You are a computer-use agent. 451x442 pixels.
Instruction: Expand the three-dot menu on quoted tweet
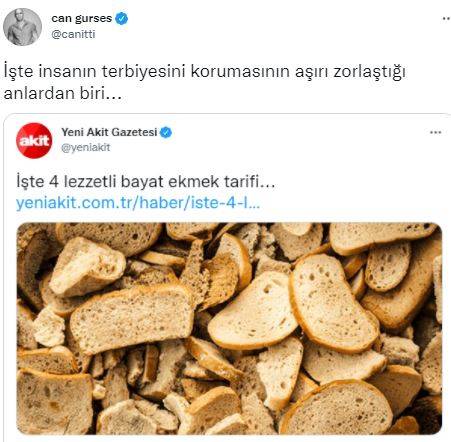point(435,132)
